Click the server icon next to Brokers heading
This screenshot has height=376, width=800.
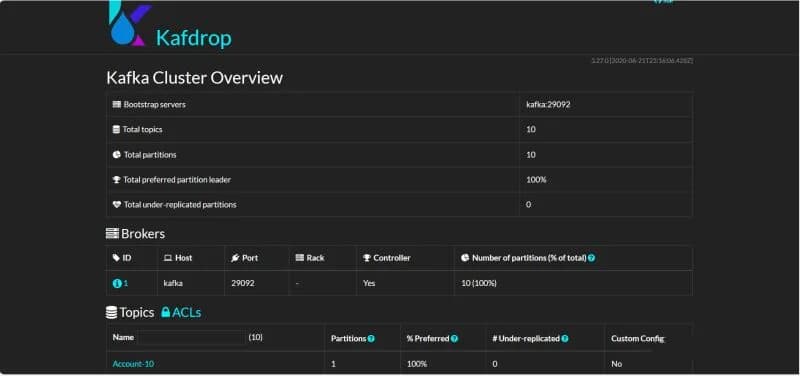coord(112,234)
